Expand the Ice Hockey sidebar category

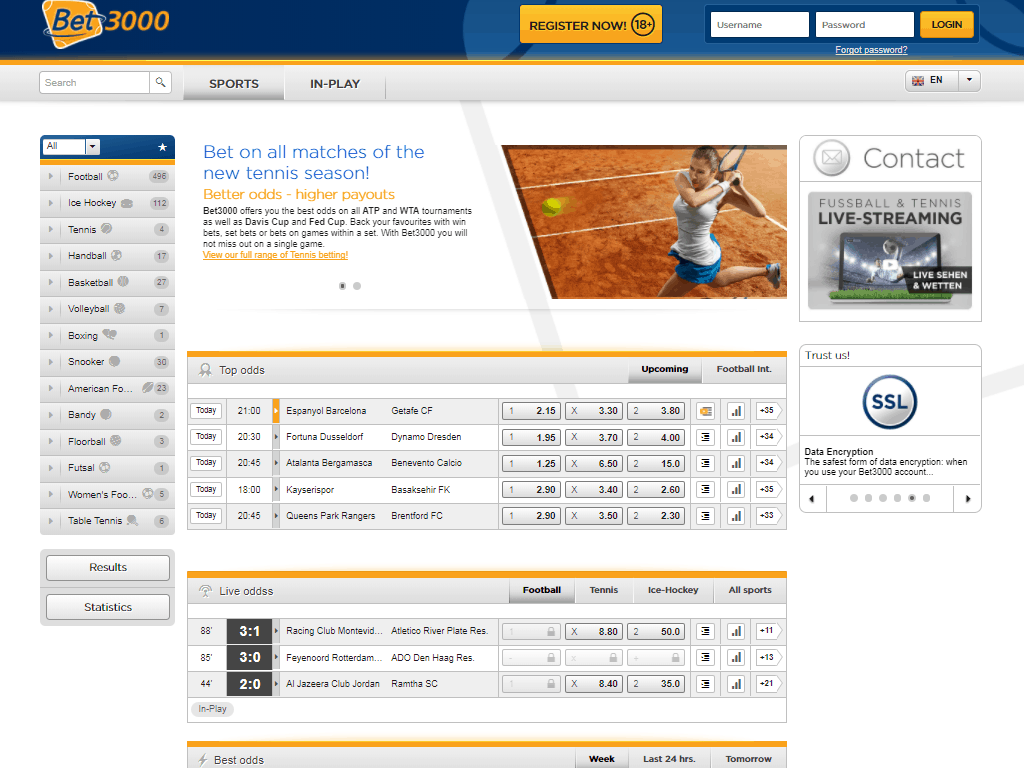click(x=107, y=203)
